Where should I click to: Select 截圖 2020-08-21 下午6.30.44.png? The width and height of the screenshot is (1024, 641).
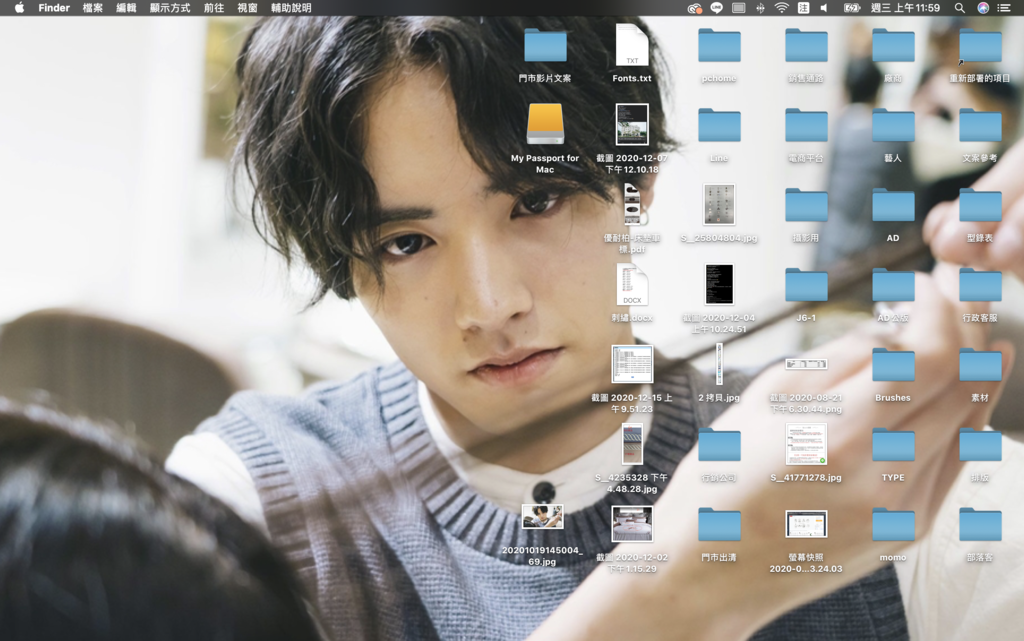pos(806,364)
